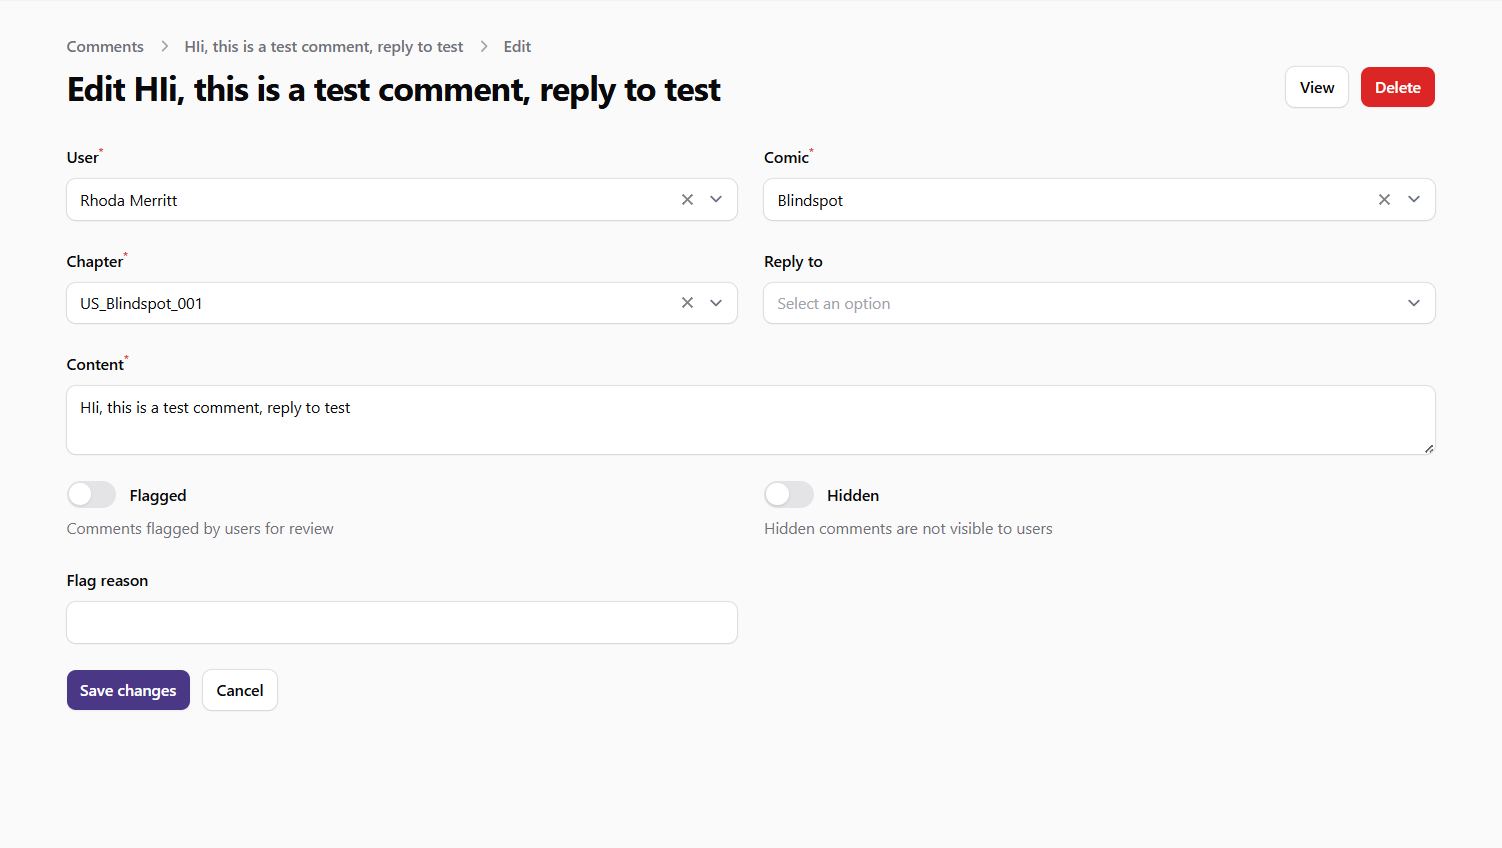Click the chevron on the User dropdown
The height and width of the screenshot is (848, 1502).
[716, 199]
